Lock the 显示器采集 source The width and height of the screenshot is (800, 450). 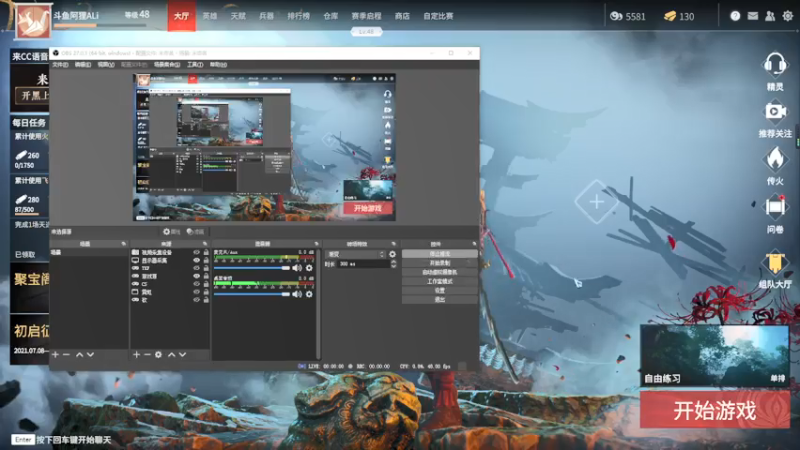click(x=206, y=260)
